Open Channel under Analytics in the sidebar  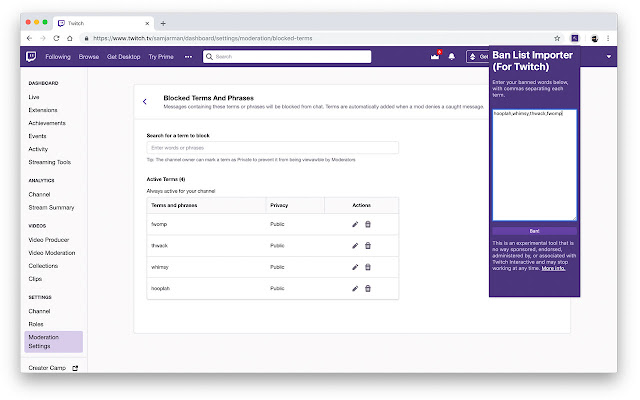pyautogui.click(x=39, y=195)
